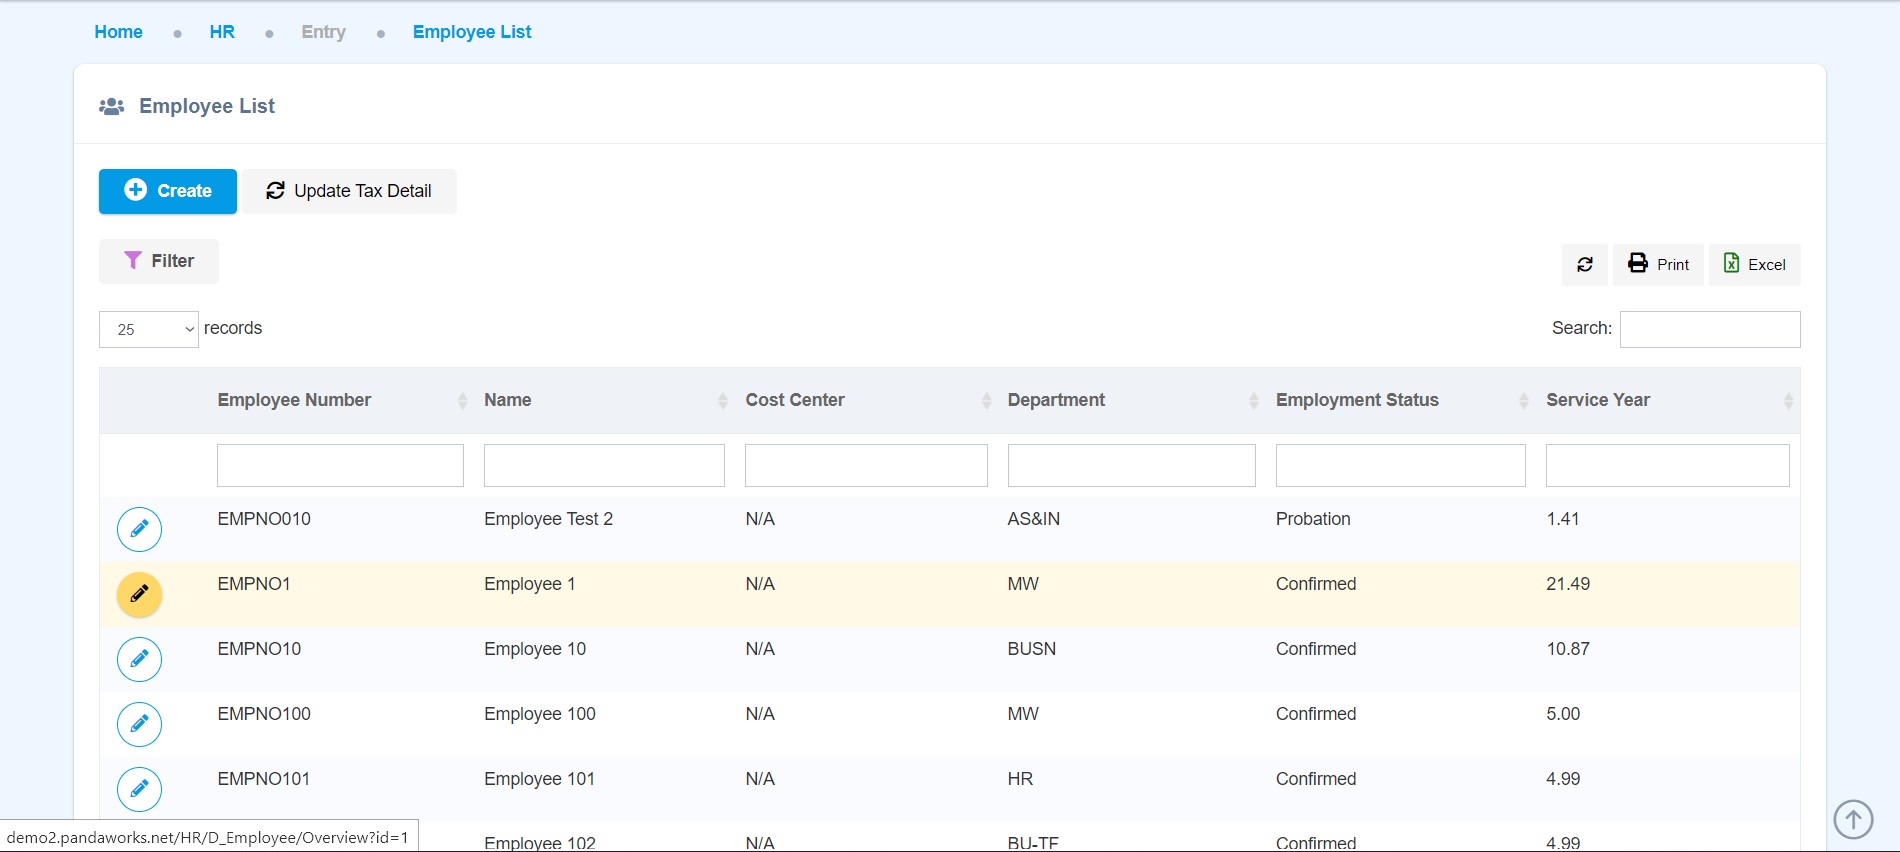Print the employee list
Image resolution: width=1900 pixels, height=852 pixels.
coord(1657,265)
